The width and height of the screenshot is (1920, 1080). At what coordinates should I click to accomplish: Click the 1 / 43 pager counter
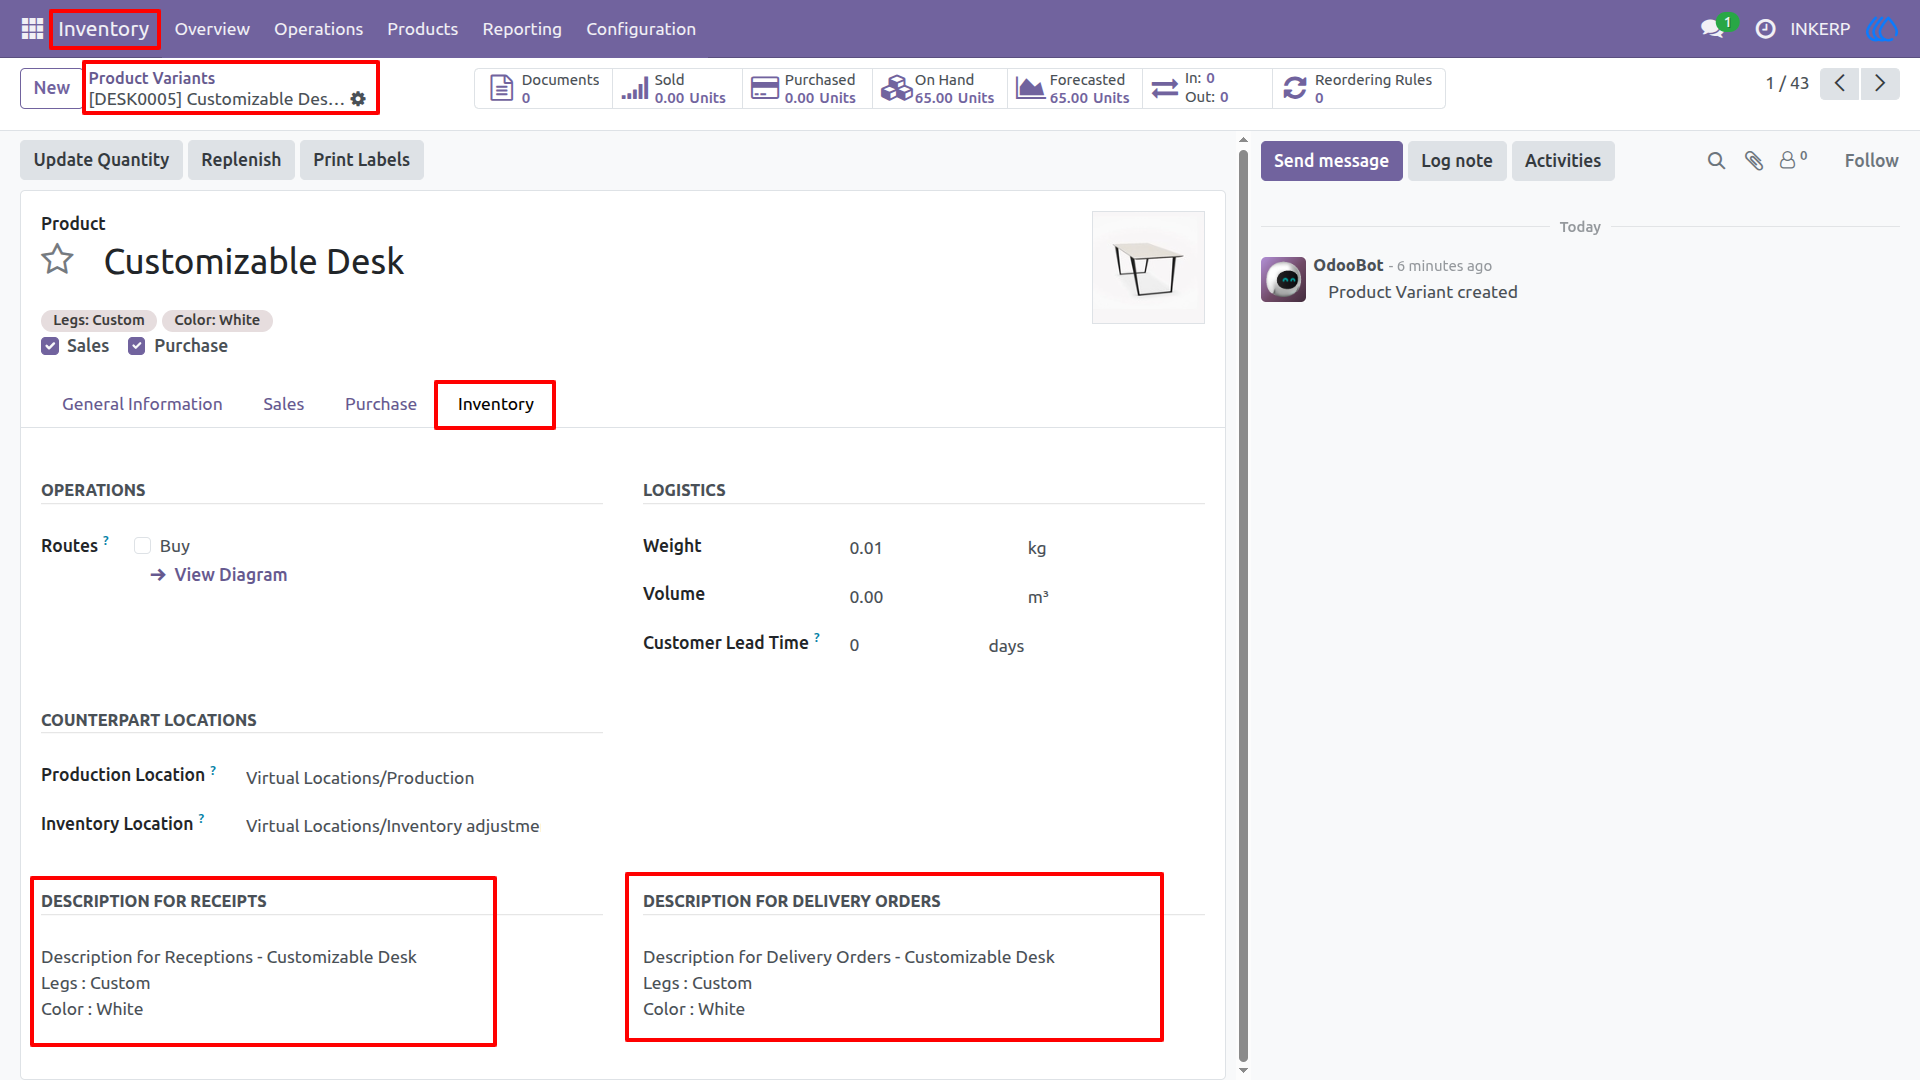1787,83
